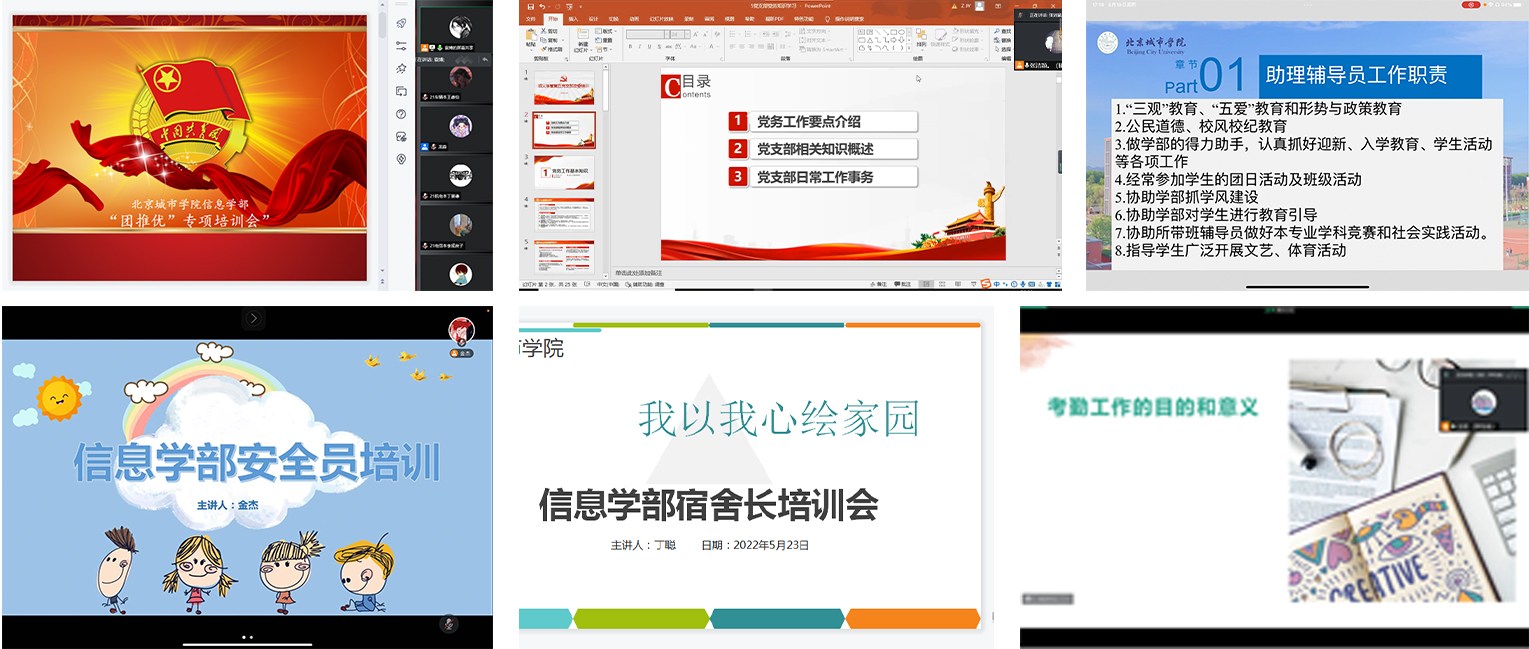Toggle Bold formatting in PowerPoint ribbon
Viewport: 1529px width, 649px height.
coord(630,46)
